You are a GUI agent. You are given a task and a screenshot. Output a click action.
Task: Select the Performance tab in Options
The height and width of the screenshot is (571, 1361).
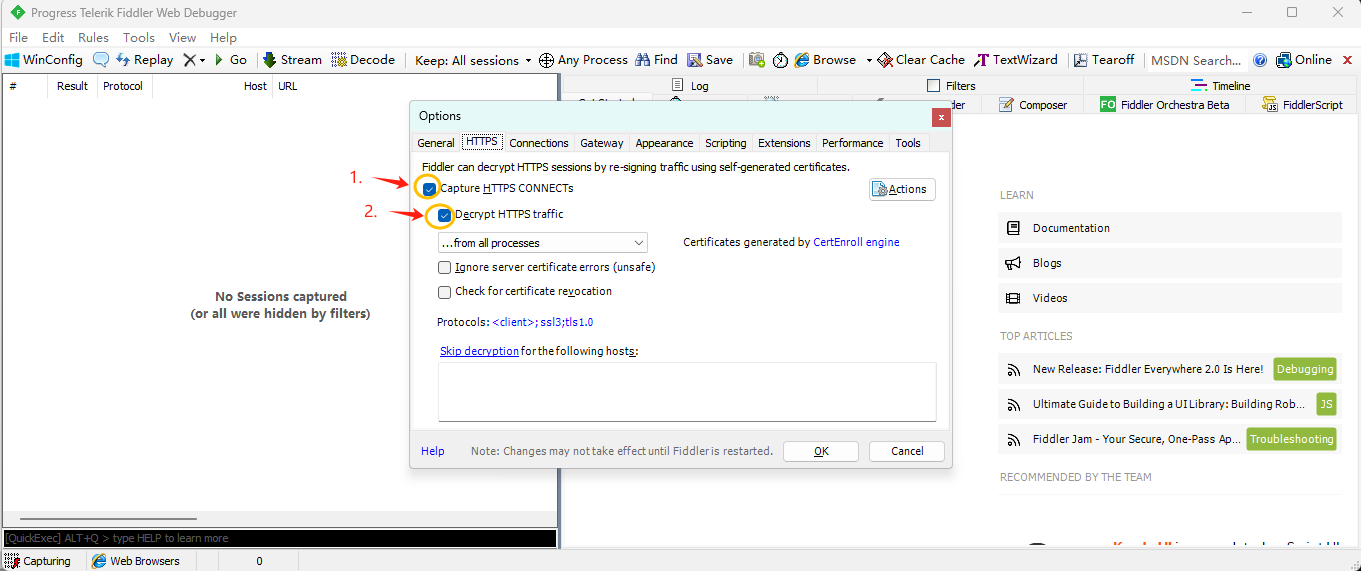click(853, 143)
